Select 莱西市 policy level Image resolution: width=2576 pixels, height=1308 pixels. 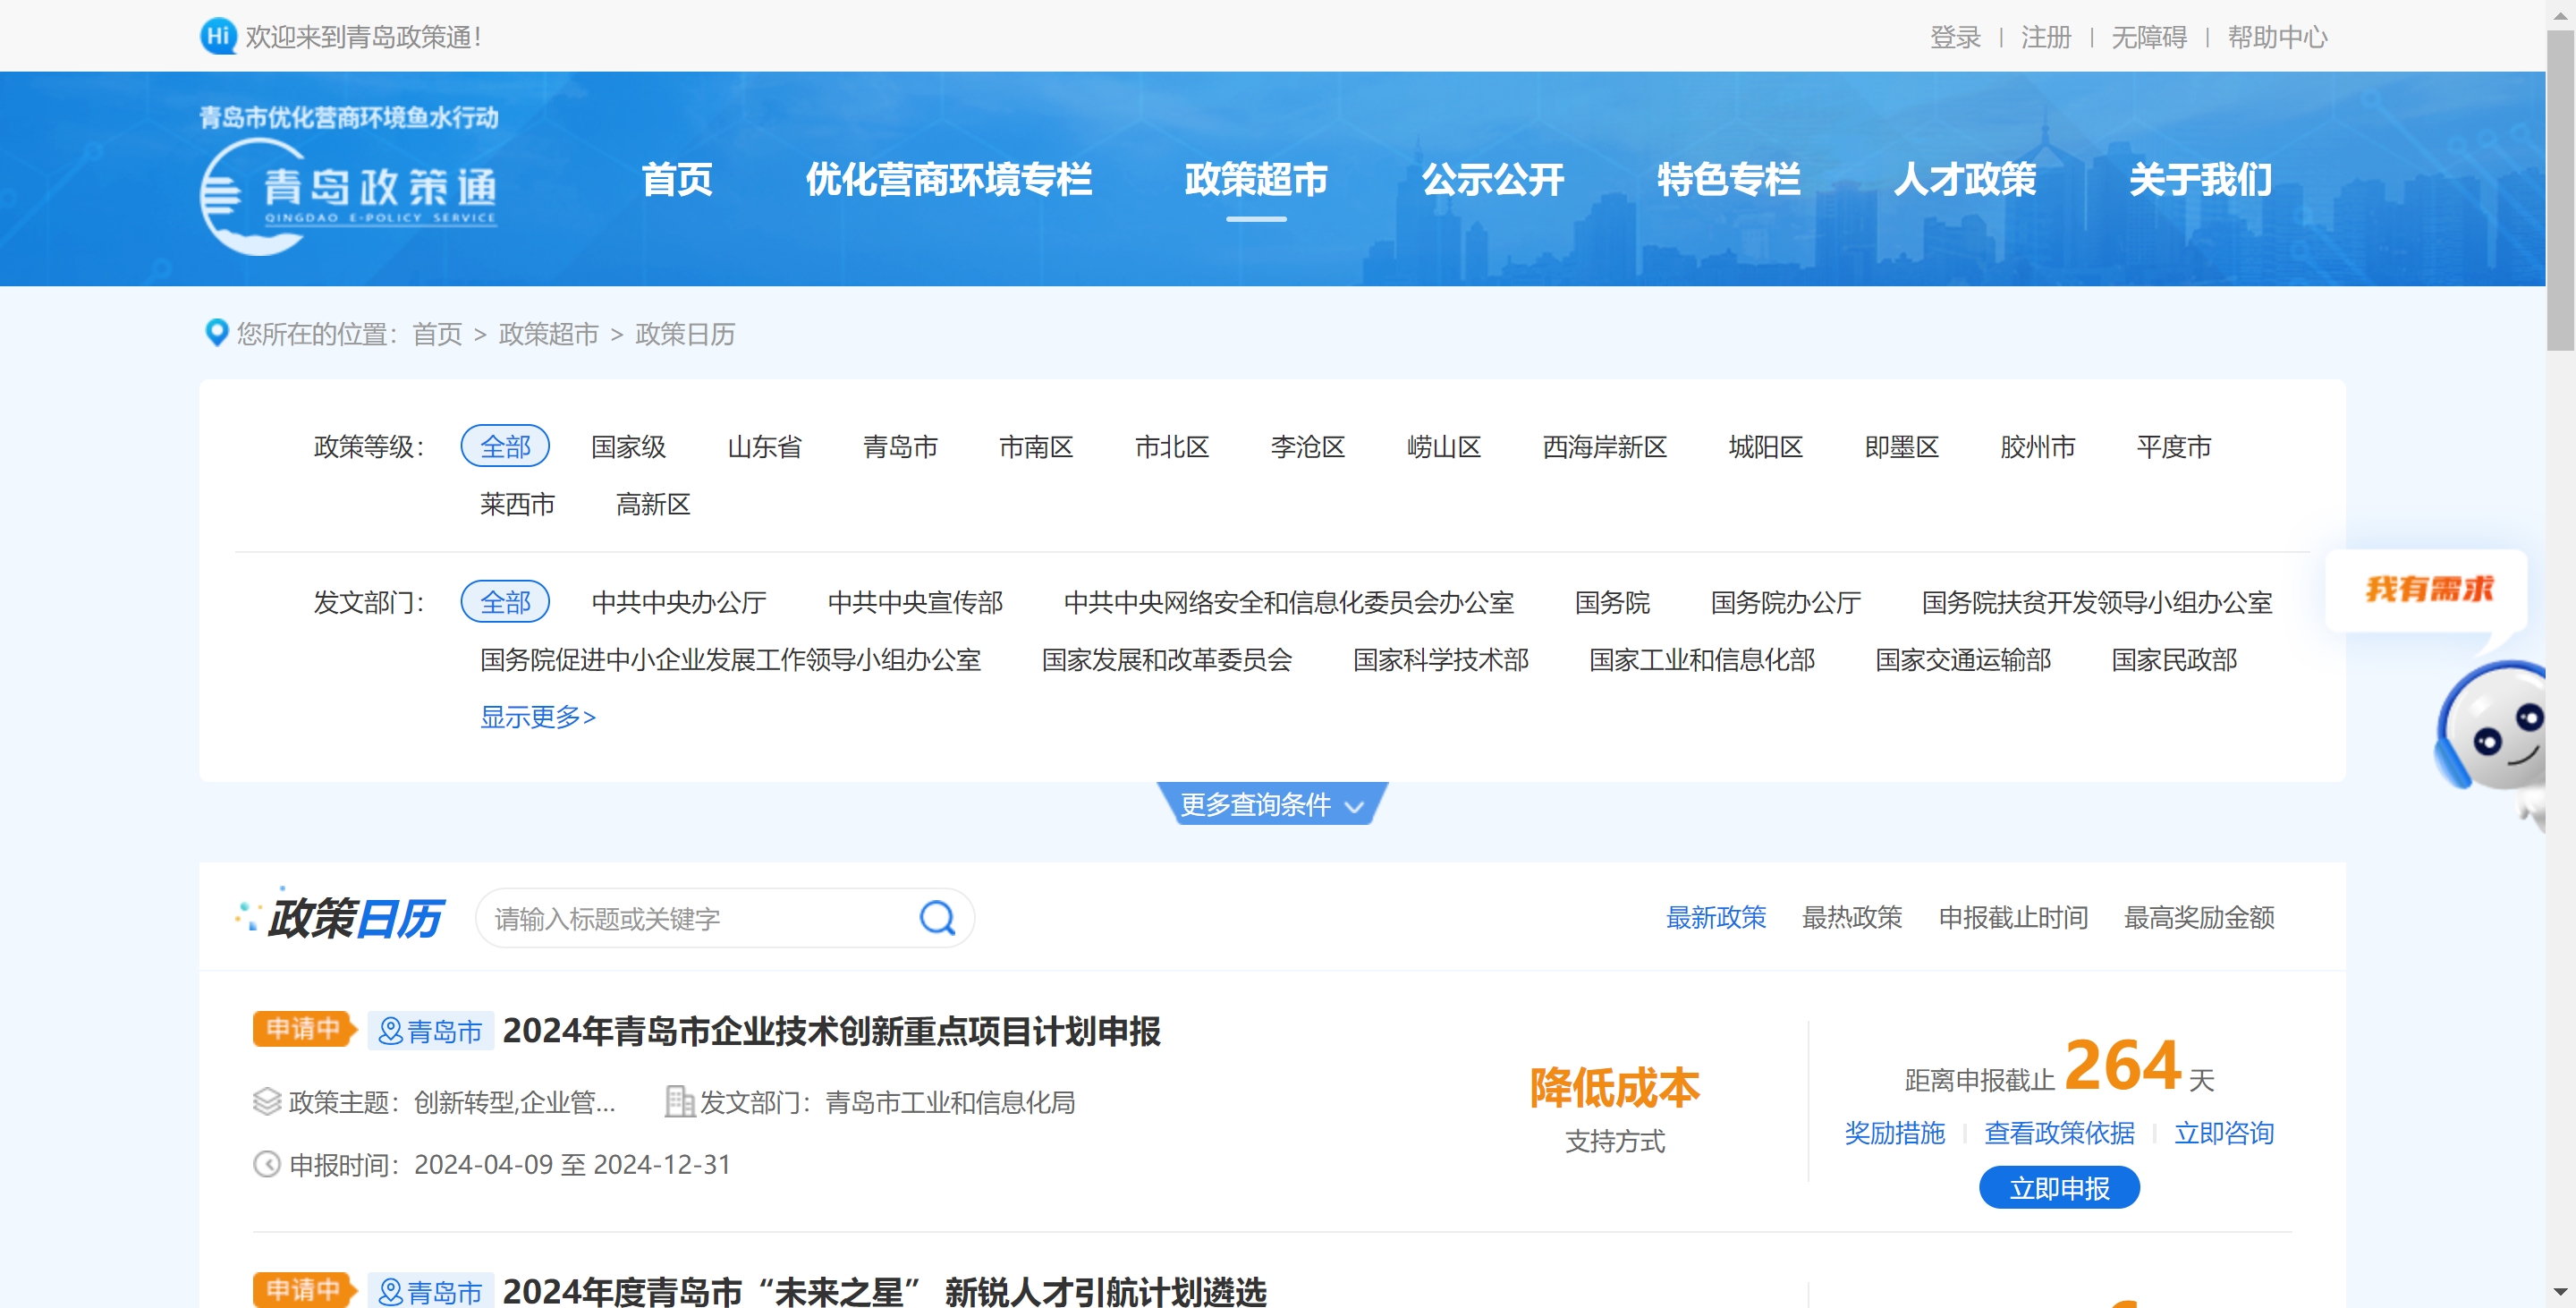[x=516, y=503]
